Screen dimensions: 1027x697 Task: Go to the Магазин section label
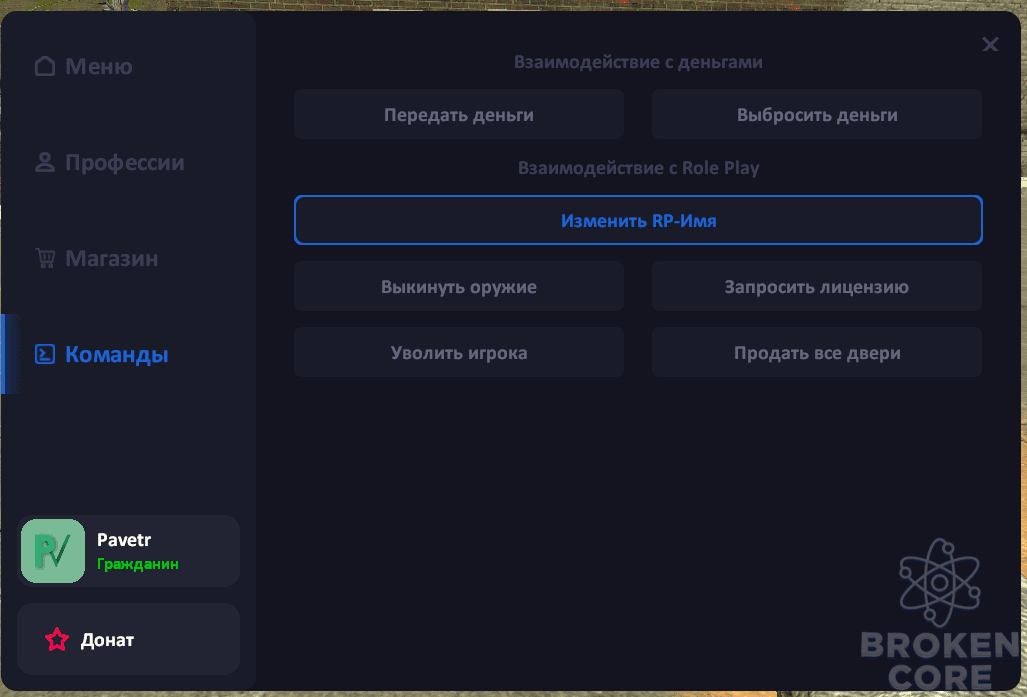[112, 258]
